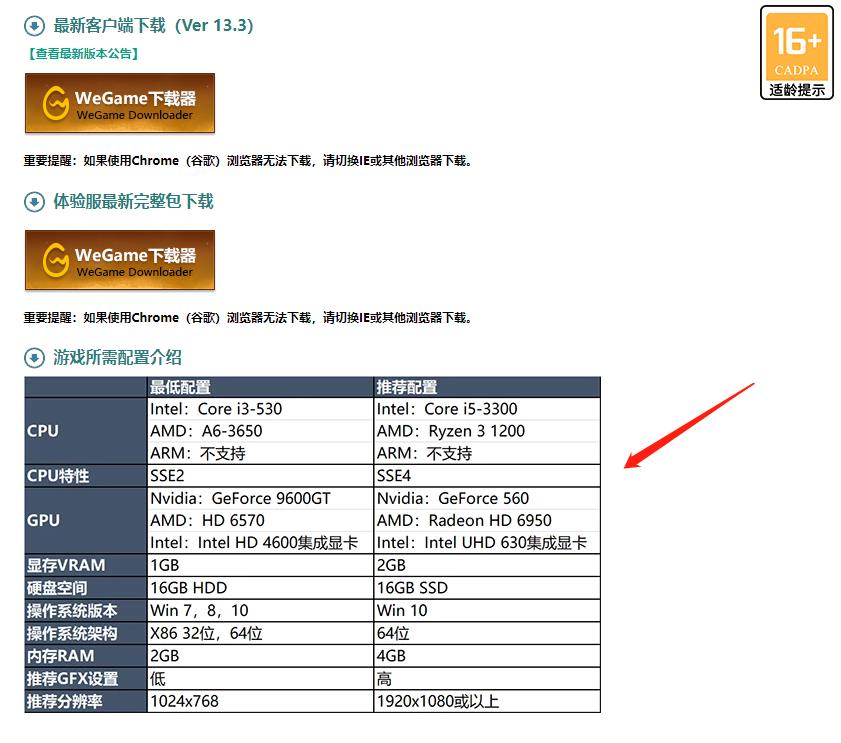The width and height of the screenshot is (841, 743).
Task: Click the 内存RAM row label
Action: click(x=86, y=656)
